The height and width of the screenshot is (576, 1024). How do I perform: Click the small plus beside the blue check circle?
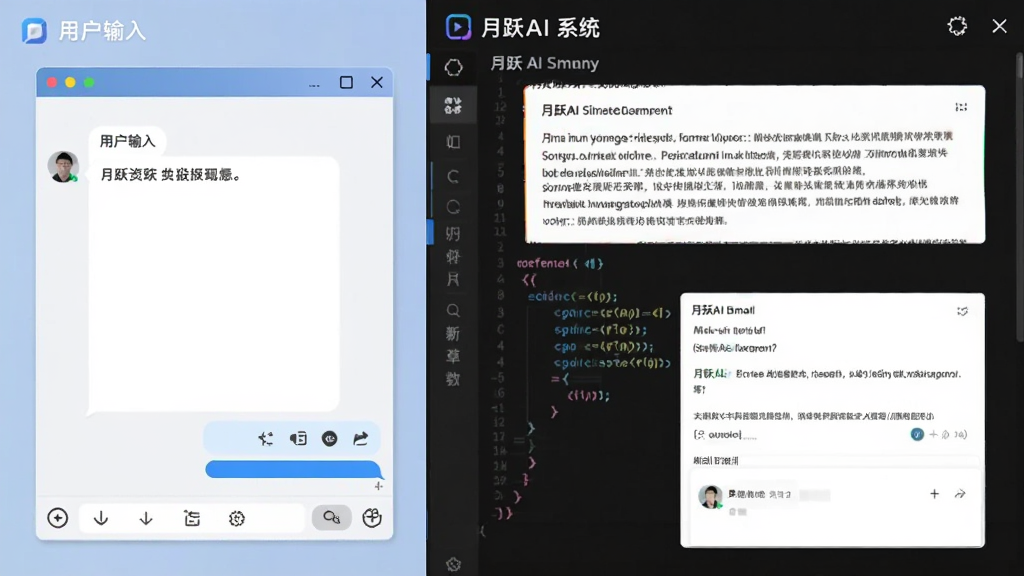(x=933, y=434)
